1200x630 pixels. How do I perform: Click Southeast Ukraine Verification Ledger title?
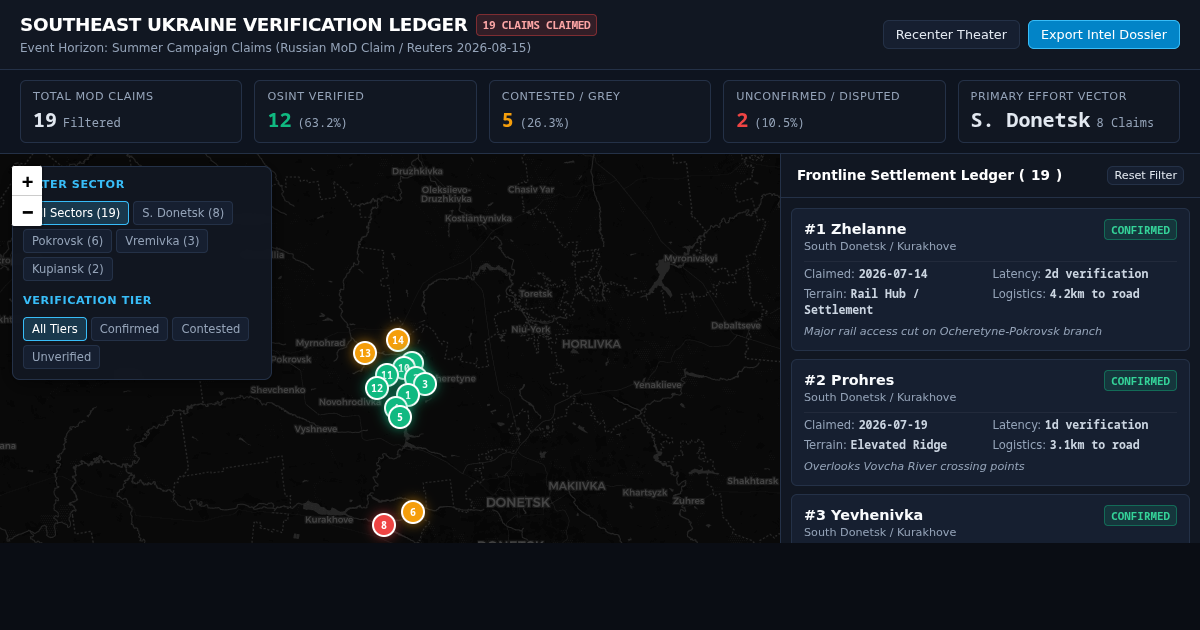pos(244,25)
